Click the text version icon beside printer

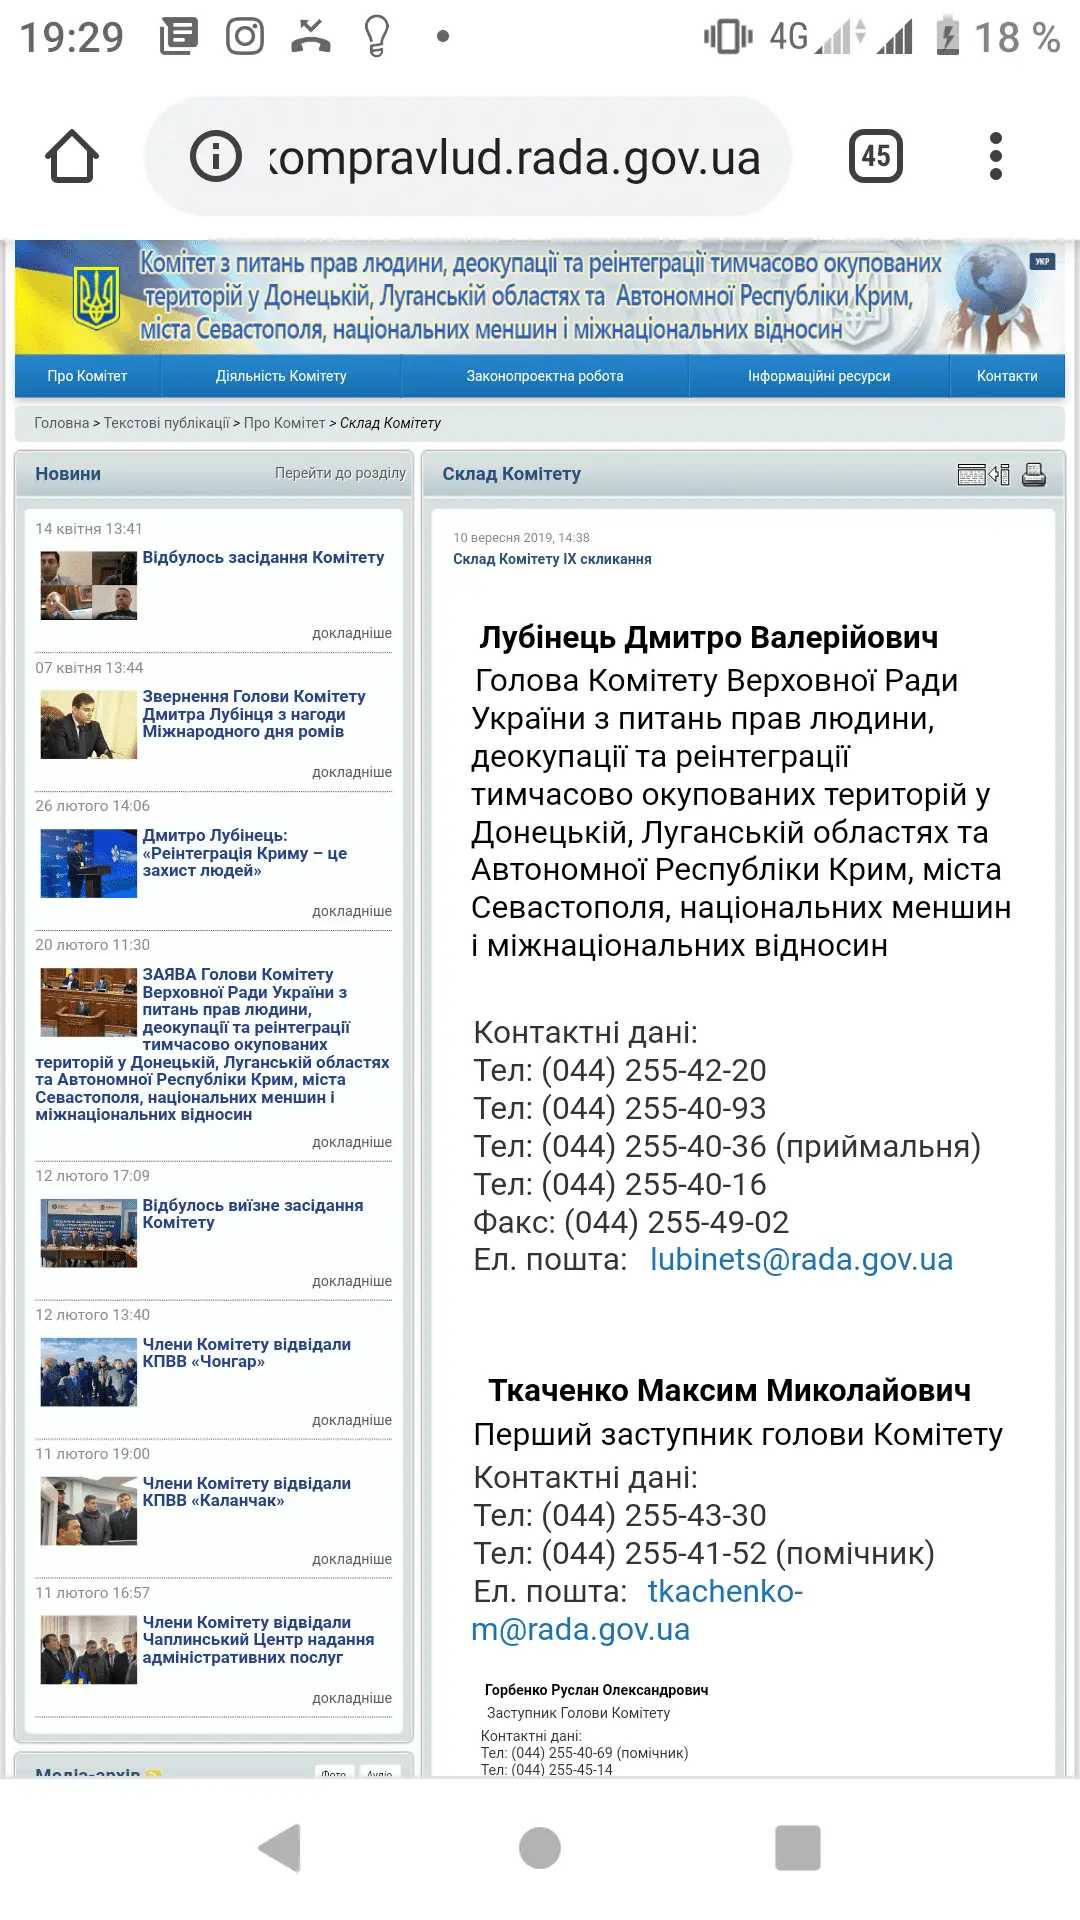point(983,475)
